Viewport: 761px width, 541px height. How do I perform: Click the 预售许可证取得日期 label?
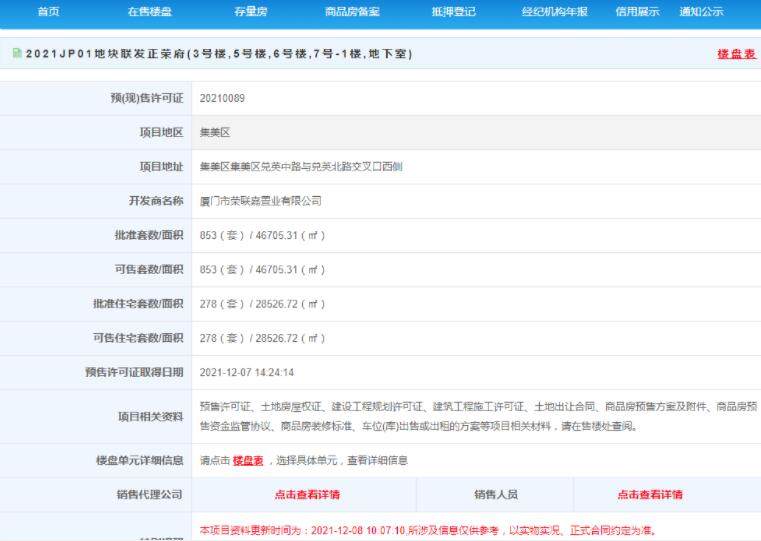pyautogui.click(x=134, y=372)
